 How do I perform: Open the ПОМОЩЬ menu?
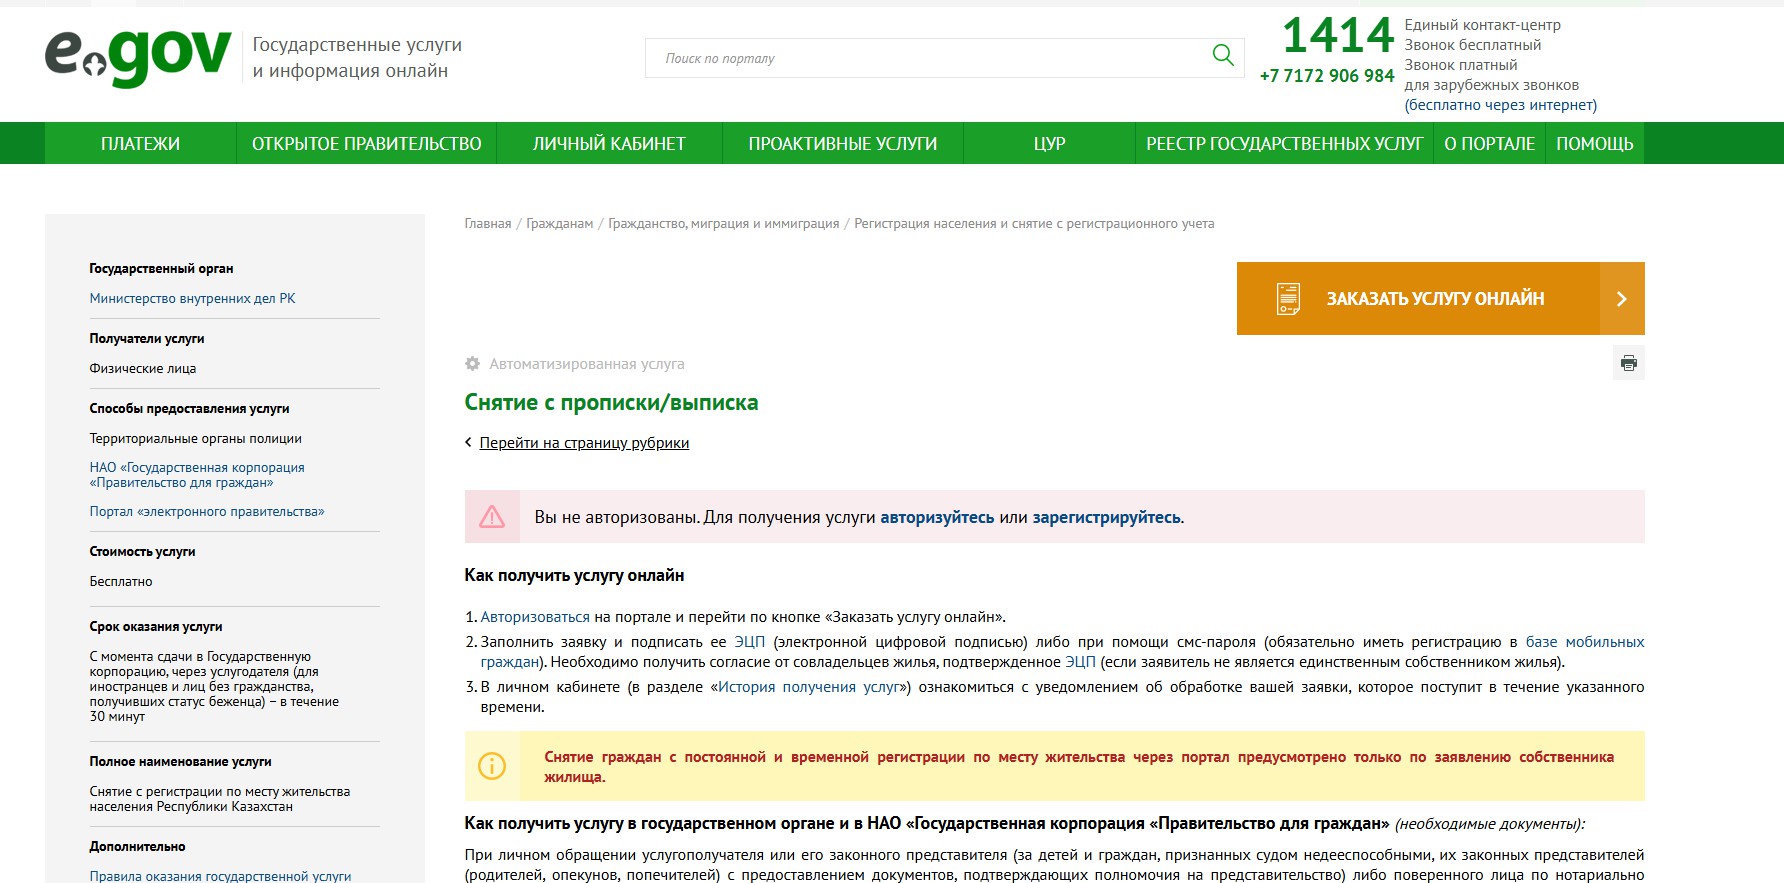tap(1594, 144)
